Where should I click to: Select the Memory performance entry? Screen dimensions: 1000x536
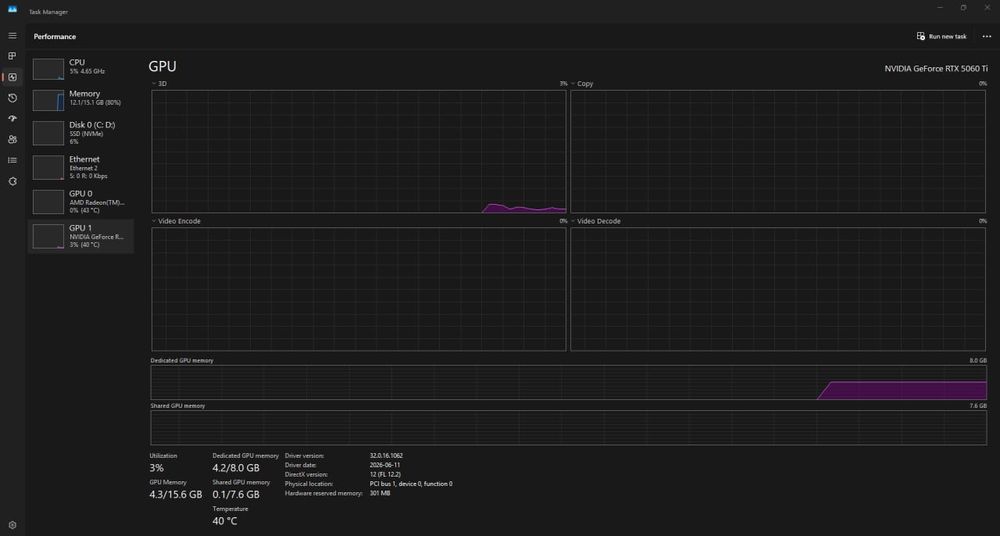coord(80,100)
